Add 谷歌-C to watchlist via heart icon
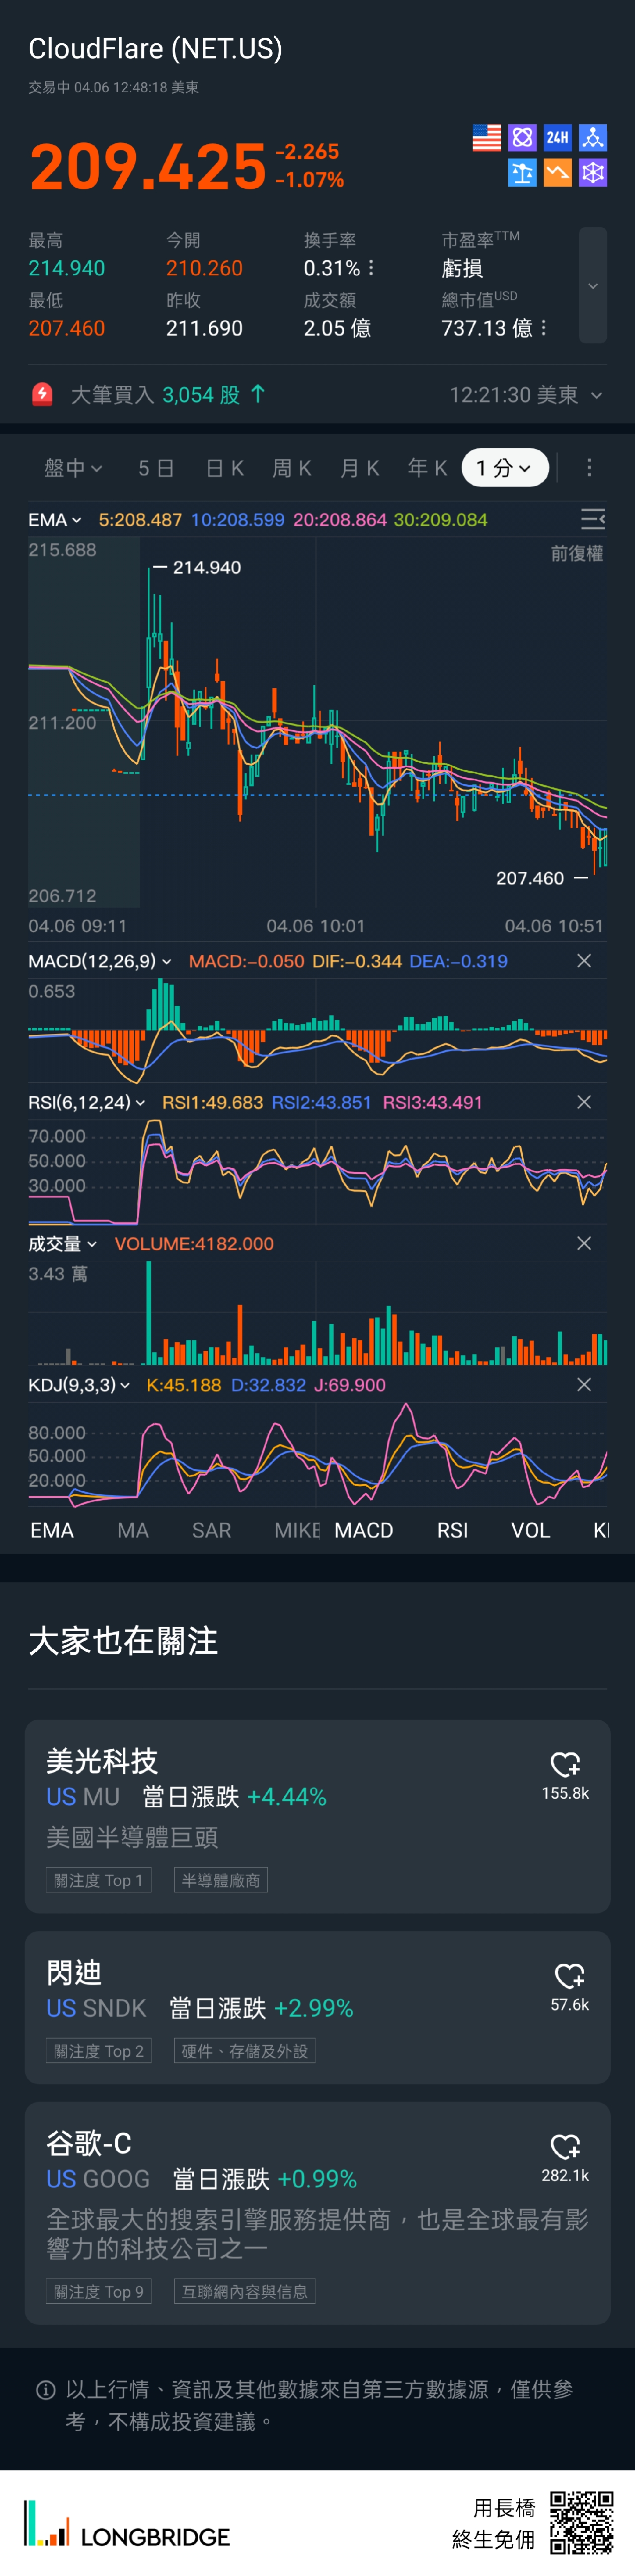Viewport: 635px width, 2576px height. (565, 2146)
